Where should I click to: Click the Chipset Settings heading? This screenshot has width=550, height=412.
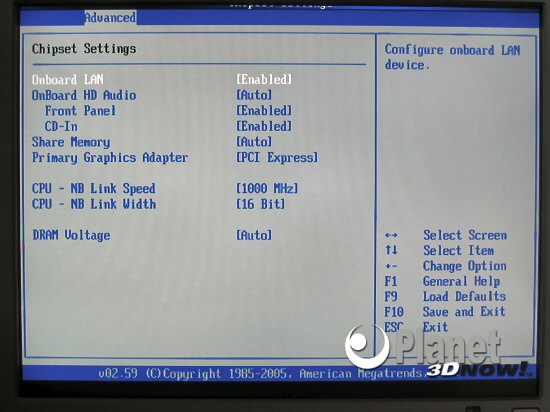[84, 49]
